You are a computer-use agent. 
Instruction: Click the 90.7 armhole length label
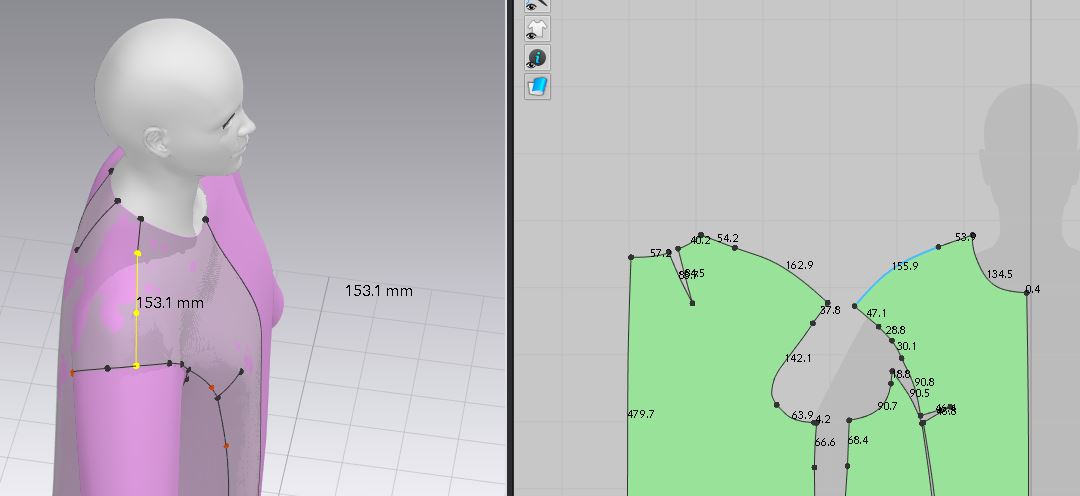pos(887,406)
